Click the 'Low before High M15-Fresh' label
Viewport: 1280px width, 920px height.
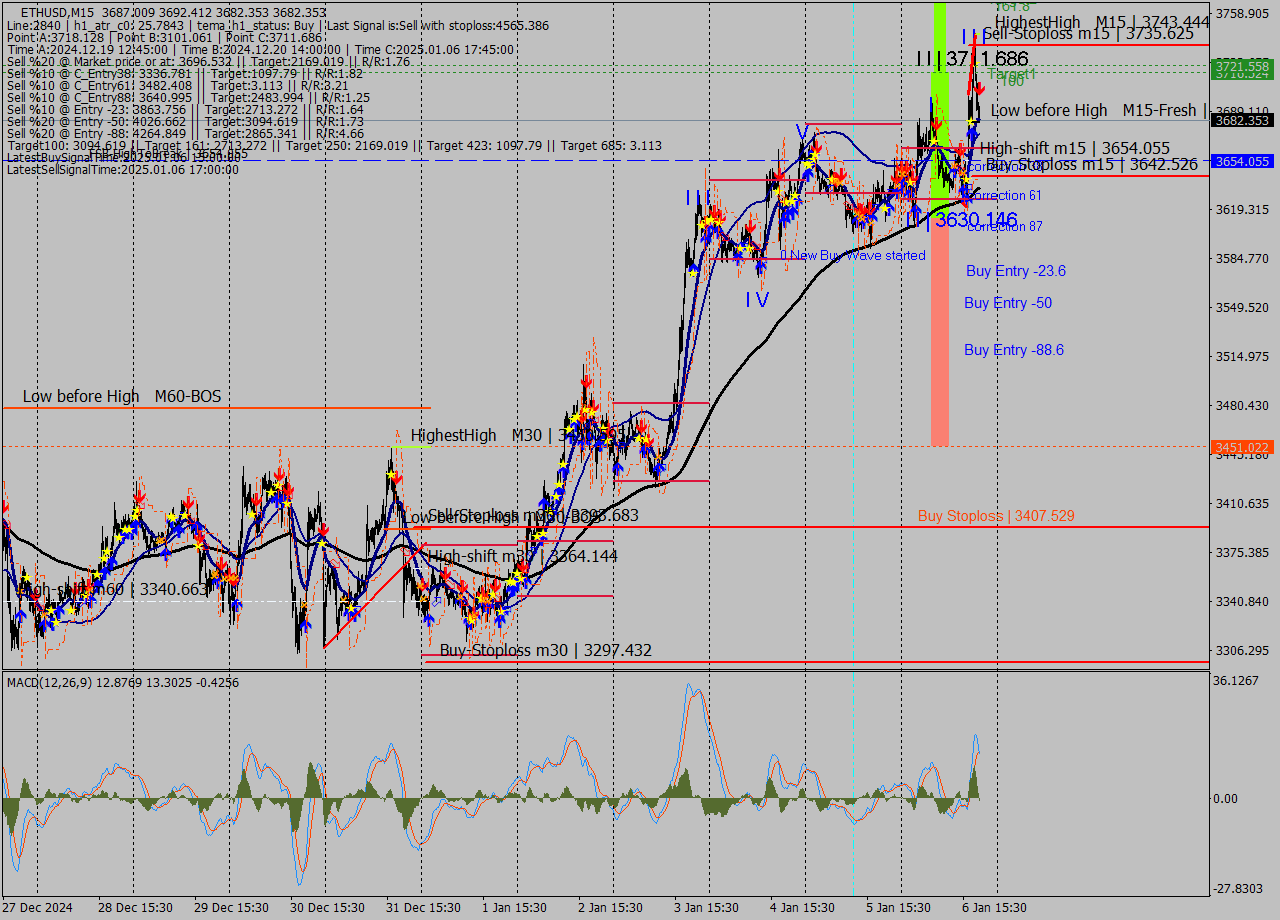point(1098,110)
